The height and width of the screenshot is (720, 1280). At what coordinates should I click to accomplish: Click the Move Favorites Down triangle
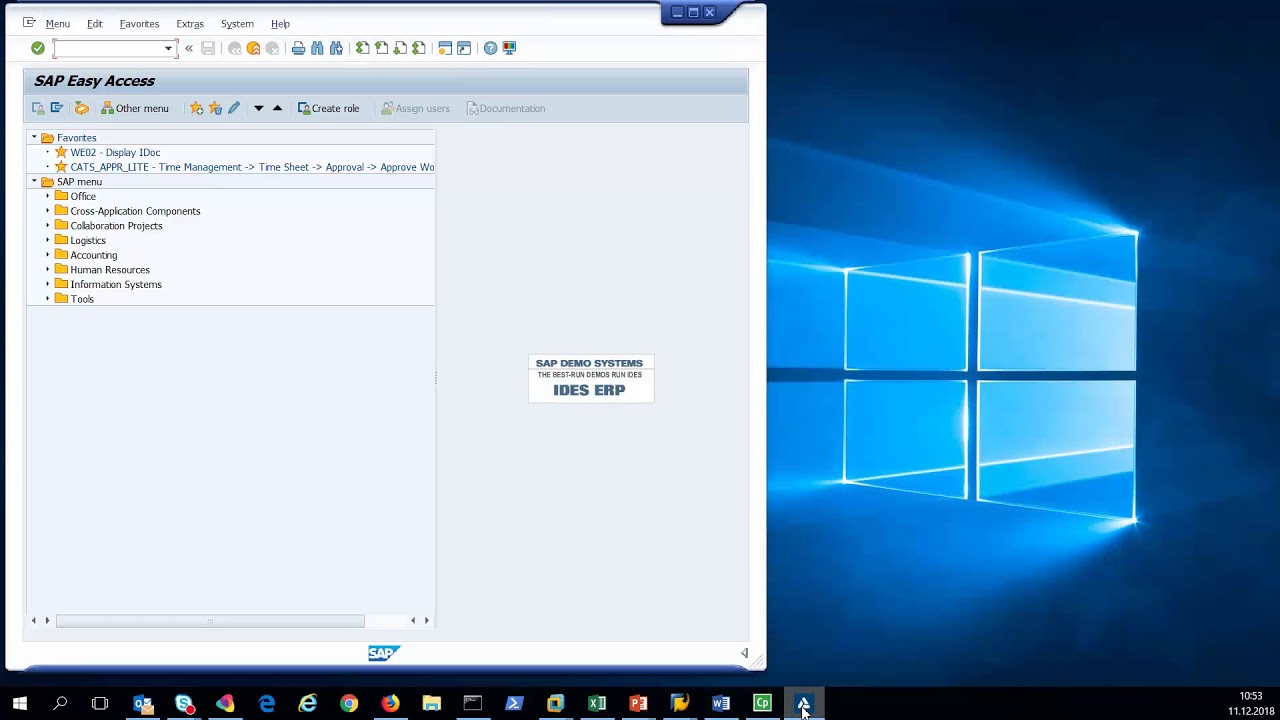pos(258,108)
